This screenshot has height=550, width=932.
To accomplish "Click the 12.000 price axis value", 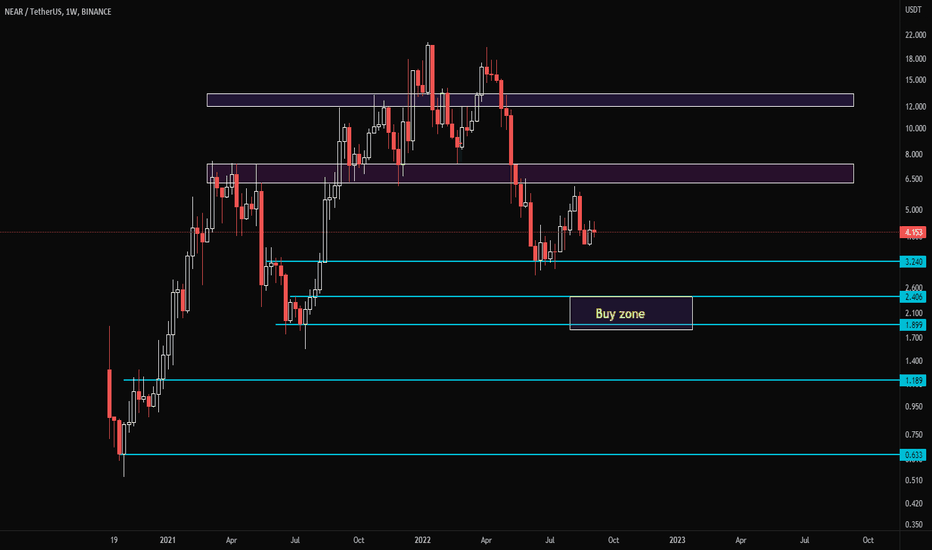I will 915,107.
